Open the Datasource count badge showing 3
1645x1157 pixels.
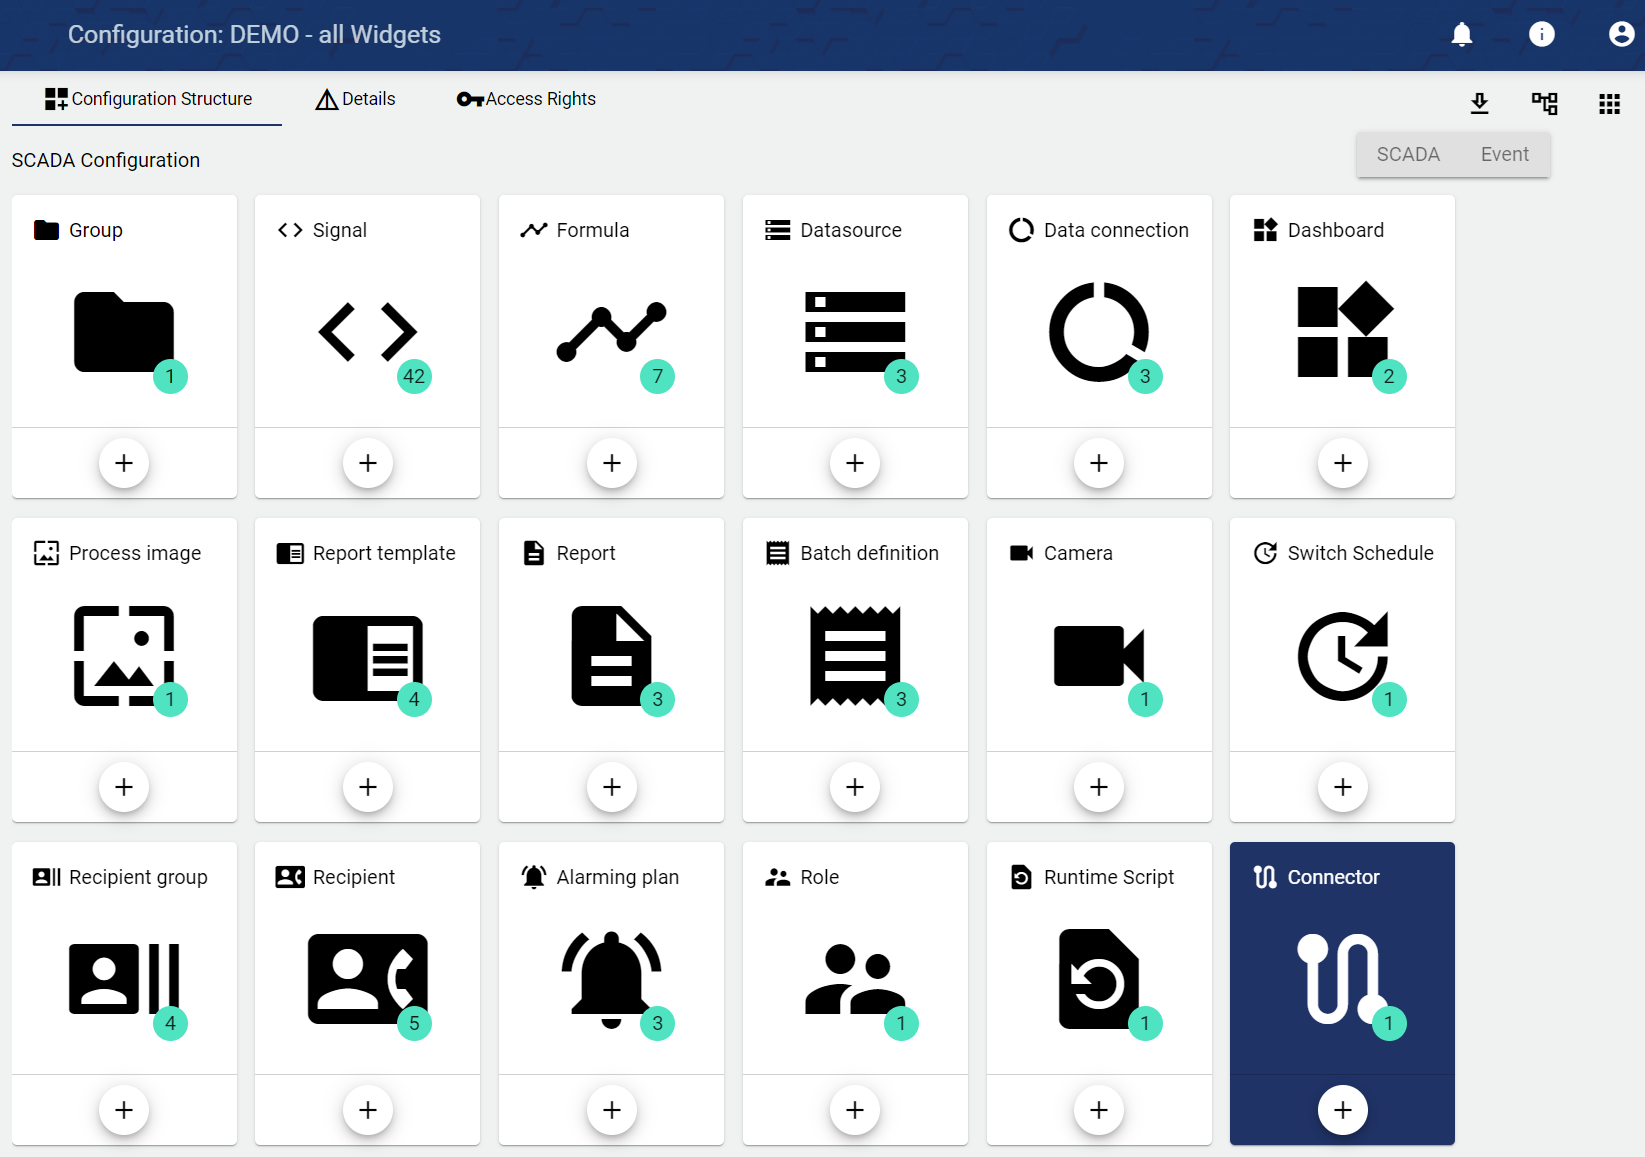coord(901,377)
